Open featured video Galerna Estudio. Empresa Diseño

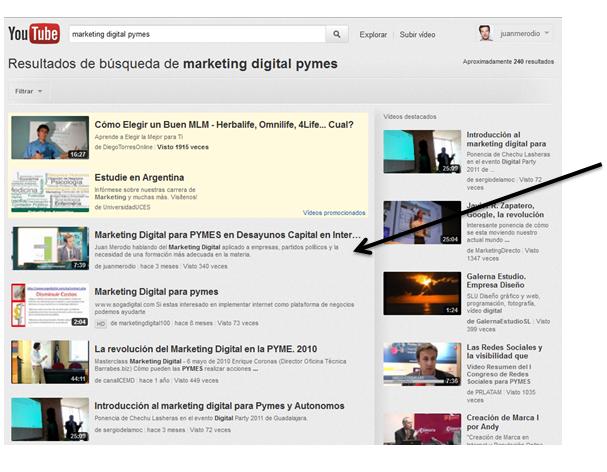tap(496, 281)
